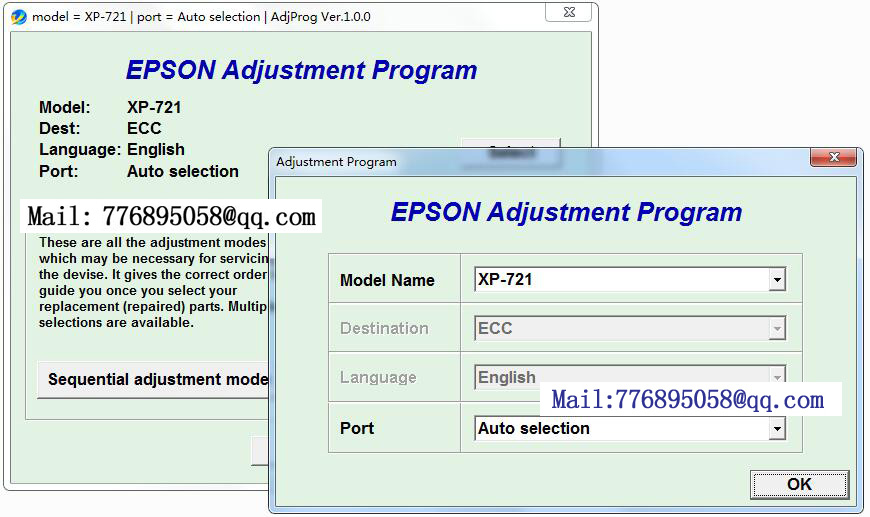
Task: Click the Language label in dialog
Action: tap(378, 377)
